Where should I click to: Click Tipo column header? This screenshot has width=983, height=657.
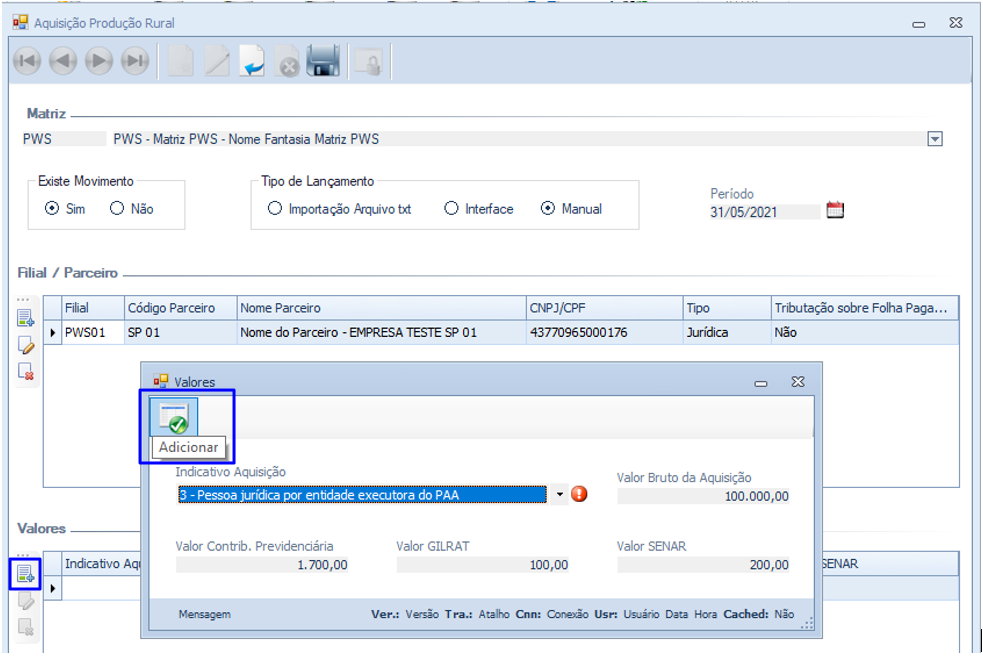click(727, 308)
